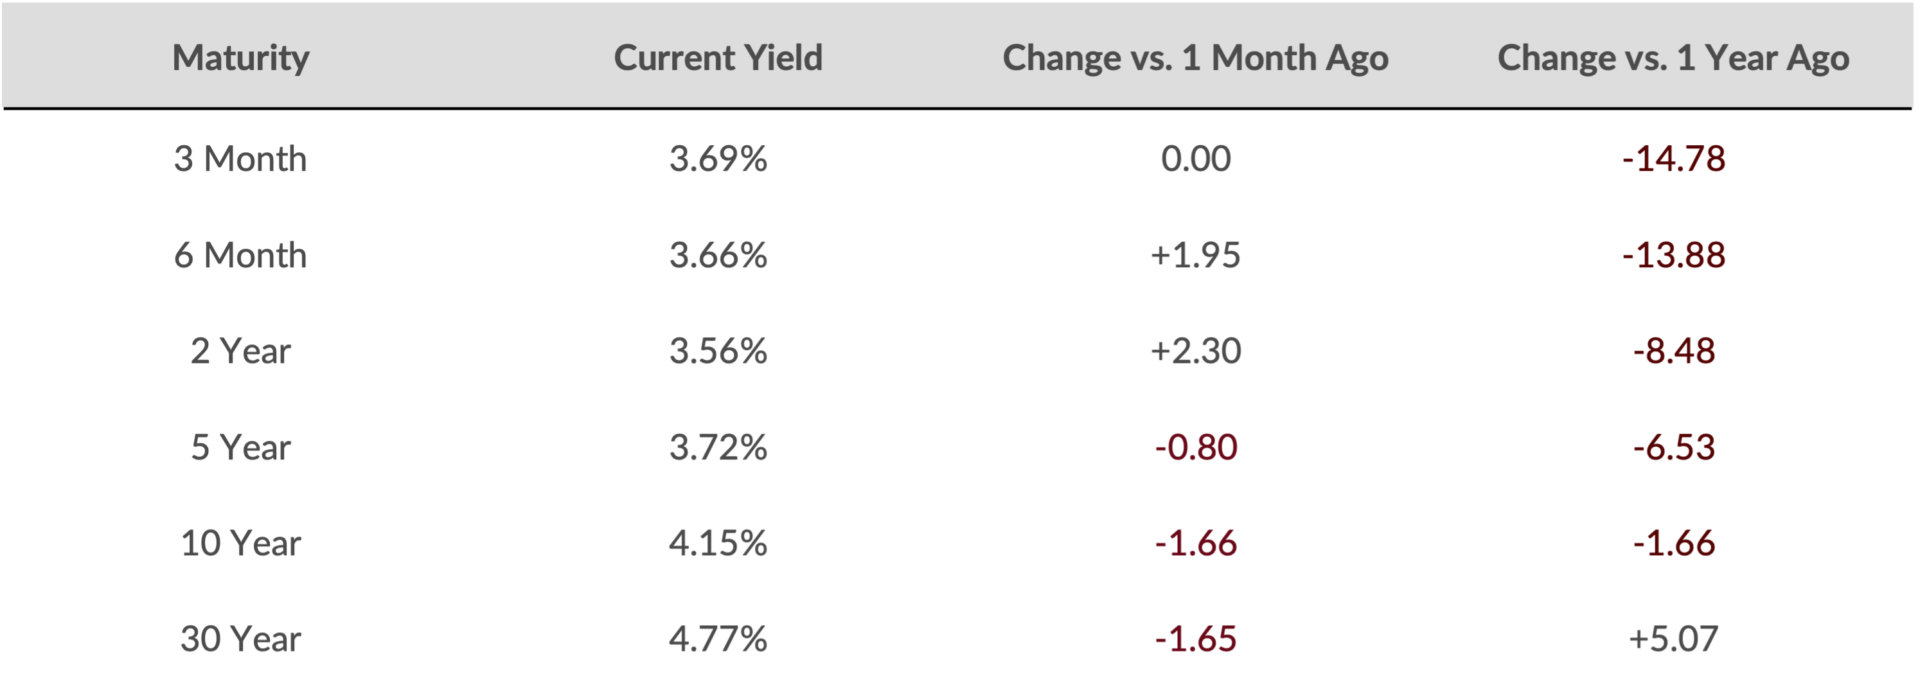Click the 5 Year maturity label
This screenshot has width=1920, height=692.
(241, 447)
